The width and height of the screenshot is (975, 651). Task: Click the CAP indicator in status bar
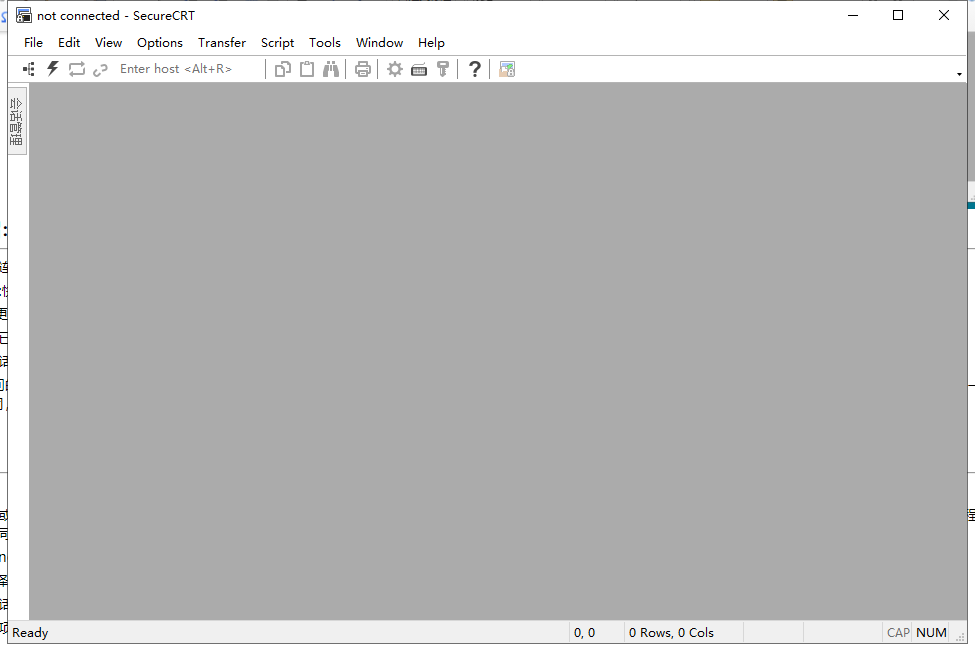pyautogui.click(x=898, y=633)
